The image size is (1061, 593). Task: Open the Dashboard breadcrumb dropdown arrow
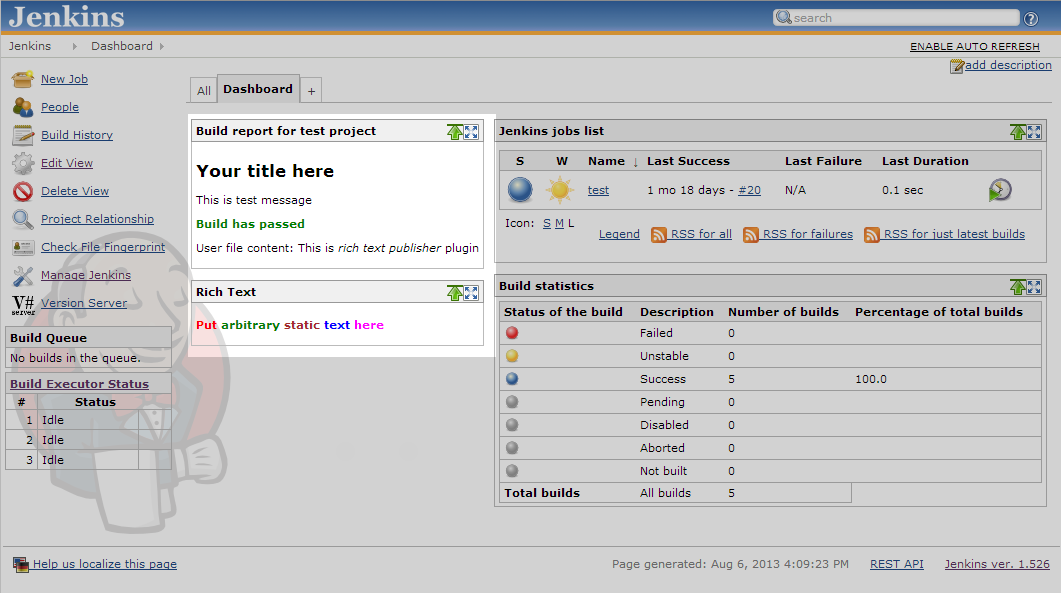(x=162, y=46)
